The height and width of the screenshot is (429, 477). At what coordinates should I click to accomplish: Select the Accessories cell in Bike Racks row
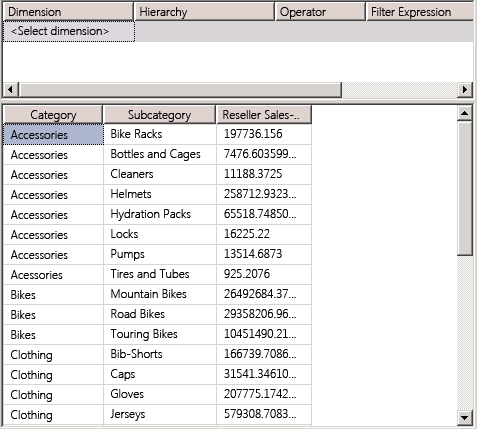coord(53,134)
